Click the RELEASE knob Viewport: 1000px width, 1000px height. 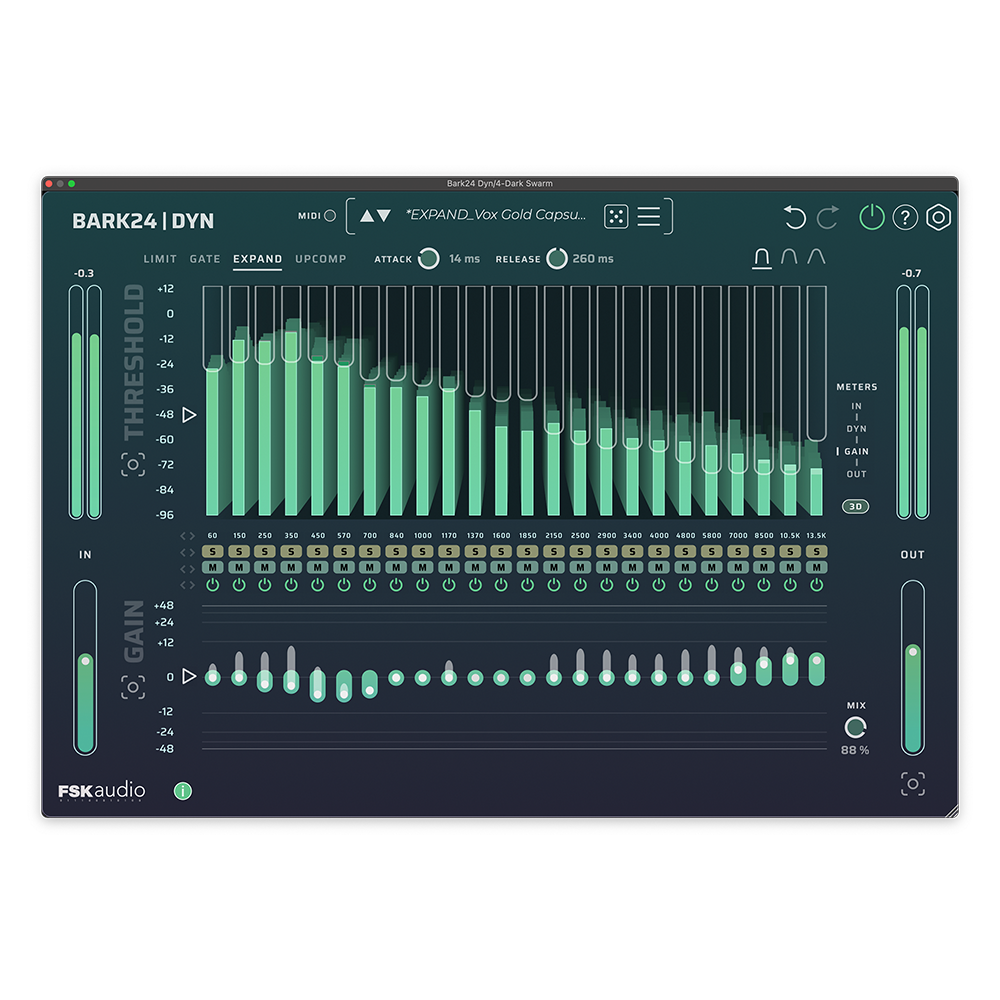click(x=557, y=258)
